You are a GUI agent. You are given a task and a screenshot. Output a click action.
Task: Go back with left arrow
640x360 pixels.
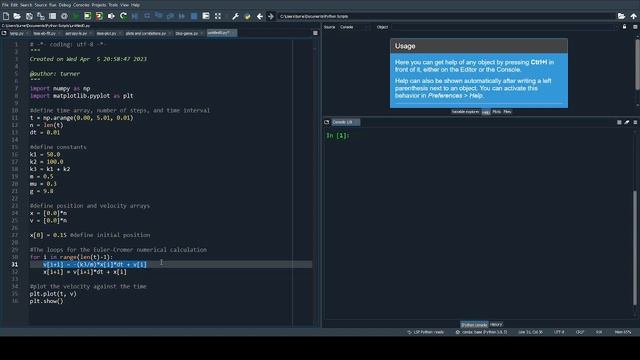tap(260, 16)
